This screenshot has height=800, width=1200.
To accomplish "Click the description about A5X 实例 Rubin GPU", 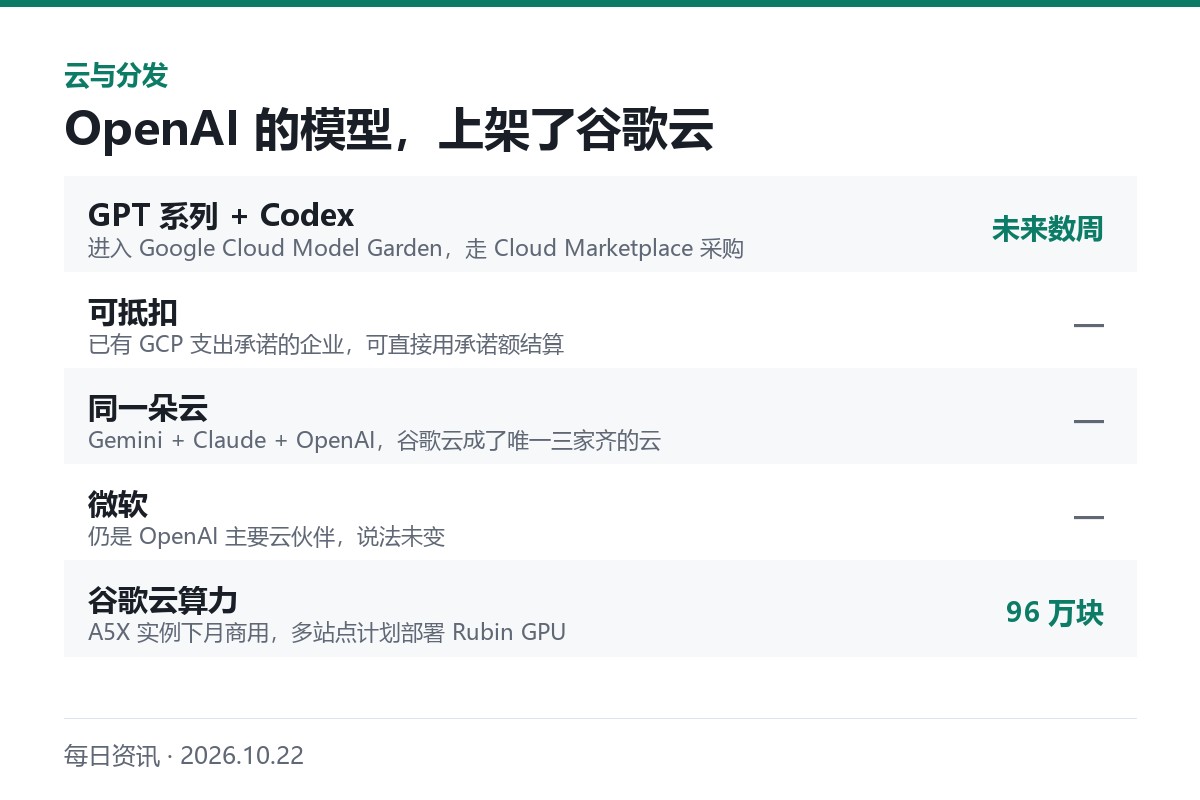I will 327,632.
